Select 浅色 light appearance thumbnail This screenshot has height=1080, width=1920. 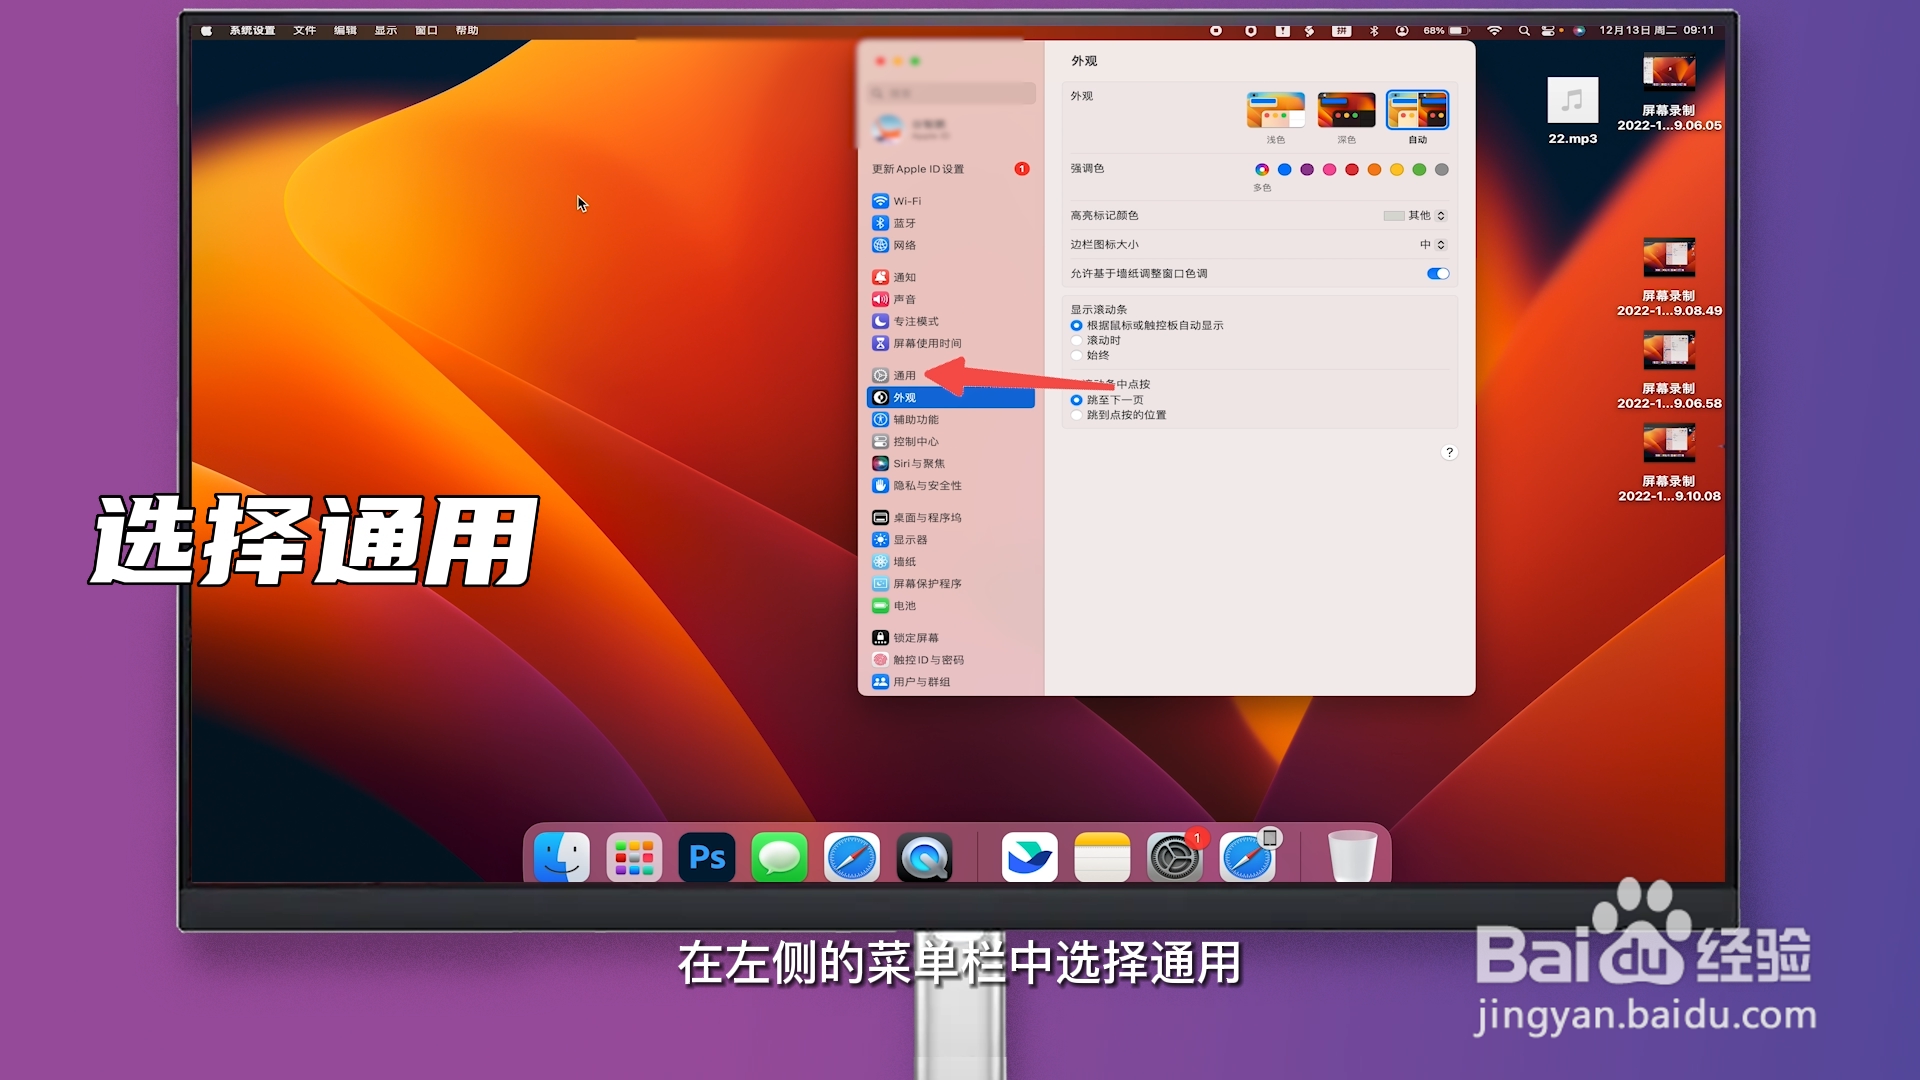tap(1276, 110)
